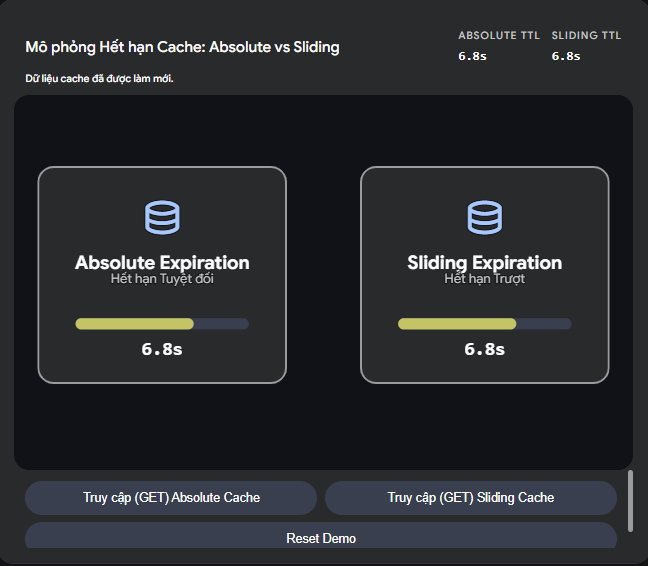The height and width of the screenshot is (566, 648).
Task: Click the Reset Demo button
Action: 321,538
